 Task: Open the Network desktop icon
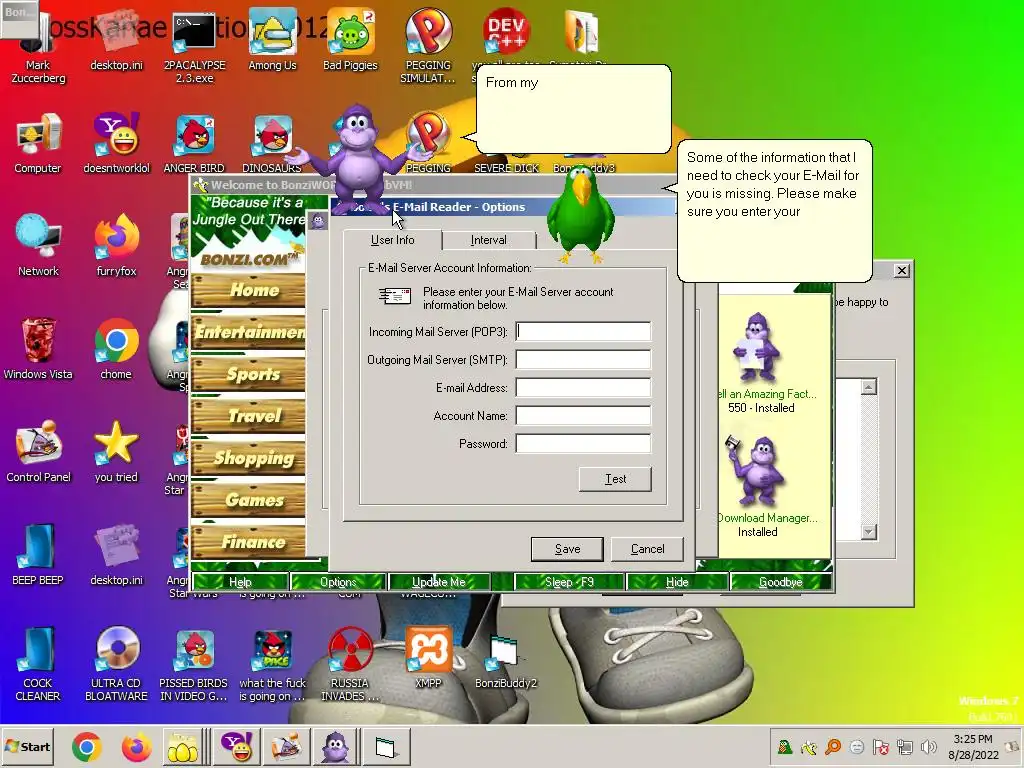point(38,245)
